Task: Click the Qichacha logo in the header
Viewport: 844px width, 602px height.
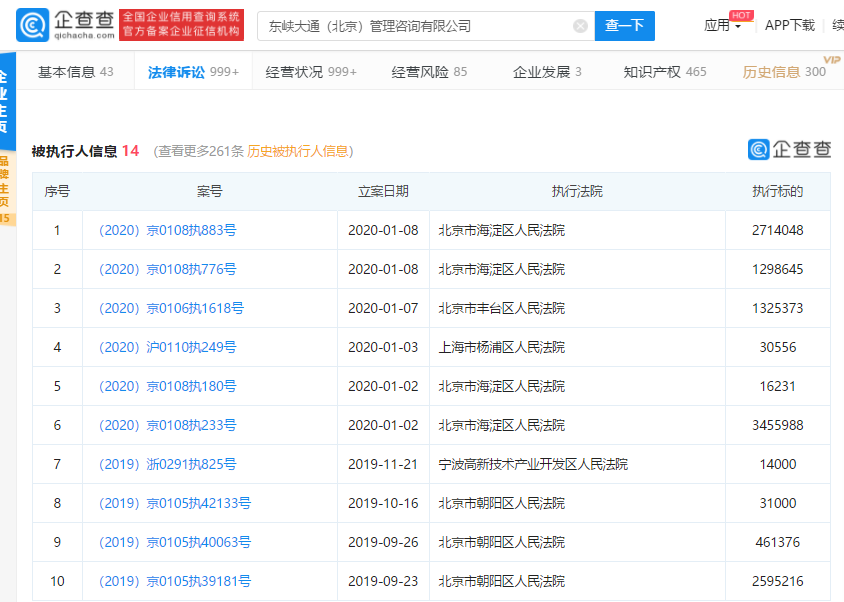Action: tap(65, 25)
